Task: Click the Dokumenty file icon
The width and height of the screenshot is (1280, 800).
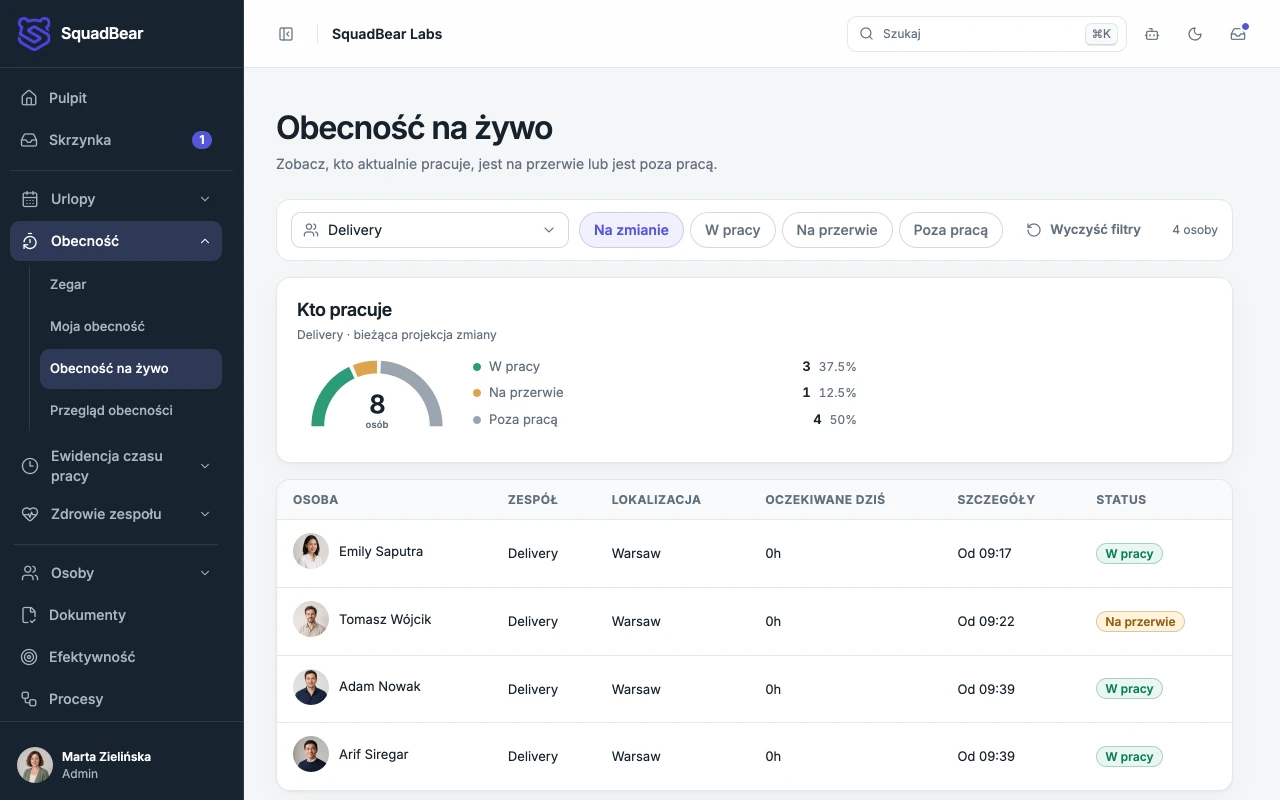Action: click(29, 615)
